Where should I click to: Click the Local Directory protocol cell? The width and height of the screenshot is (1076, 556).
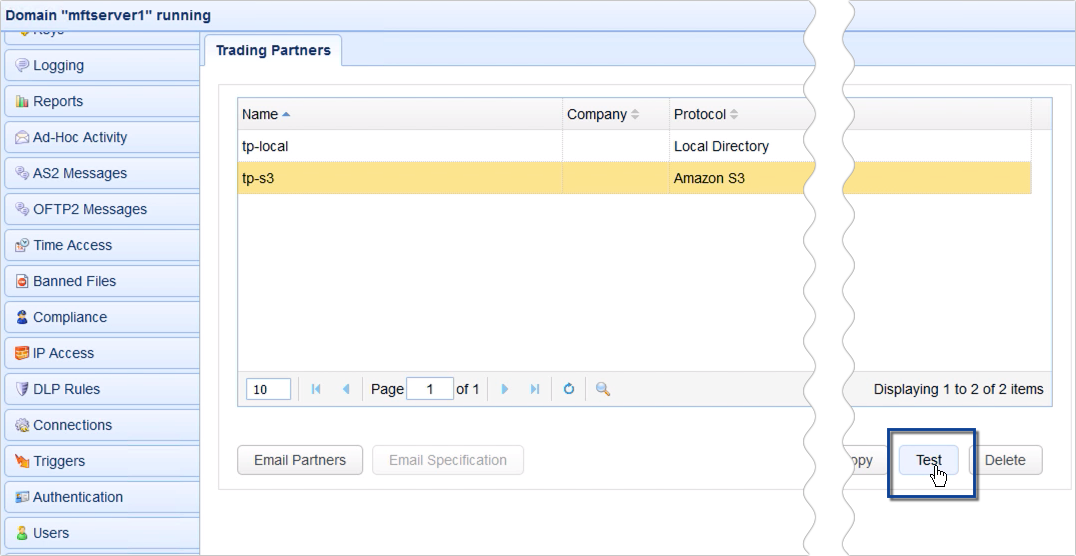coord(721,146)
